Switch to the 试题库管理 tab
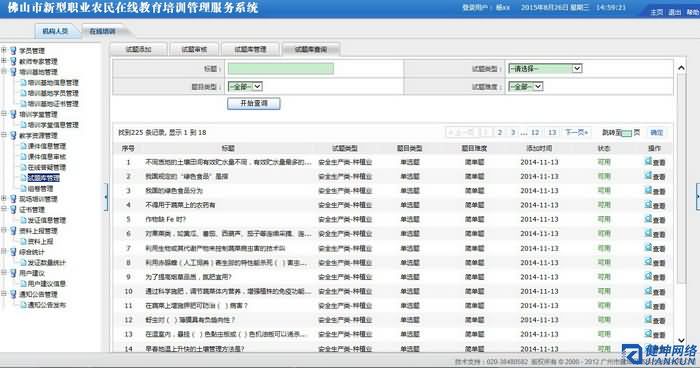The image size is (700, 368). click(x=250, y=50)
